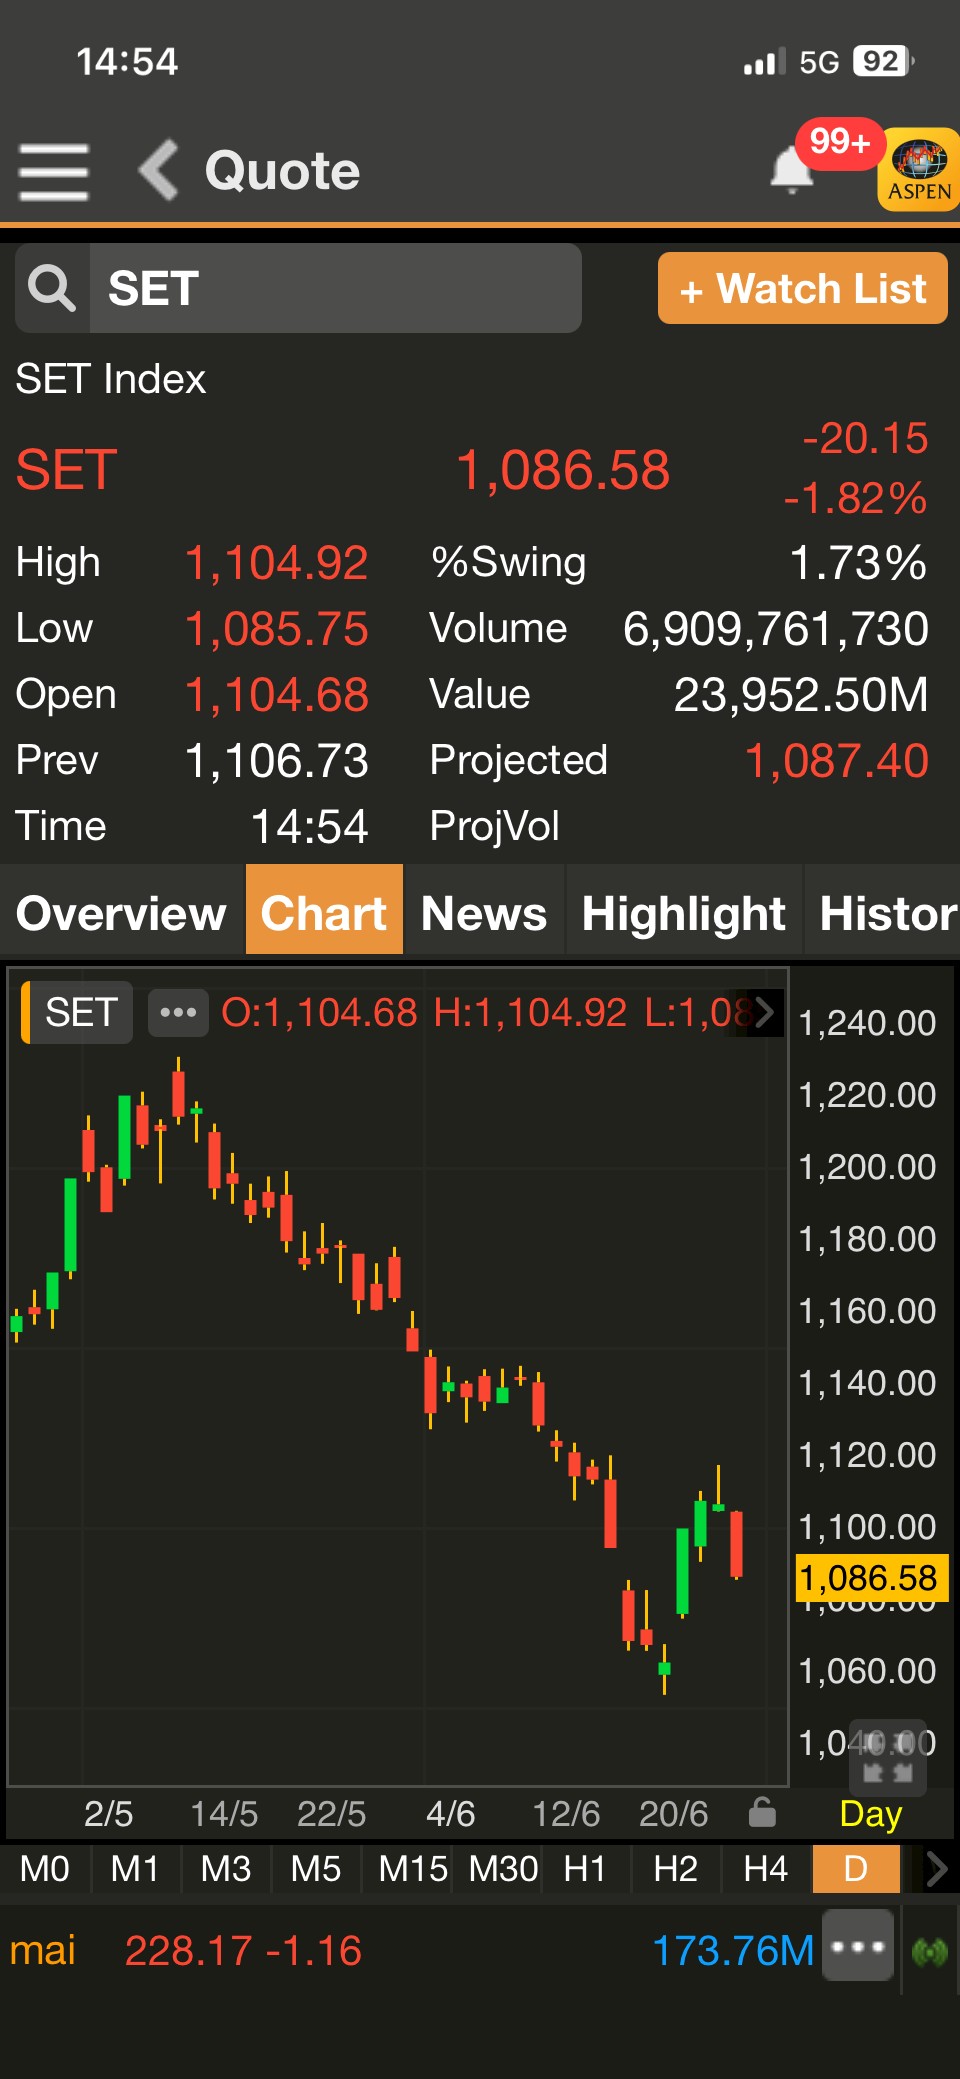The image size is (960, 2079).
Task: Tap the SET symbol search field
Action: (x=336, y=288)
